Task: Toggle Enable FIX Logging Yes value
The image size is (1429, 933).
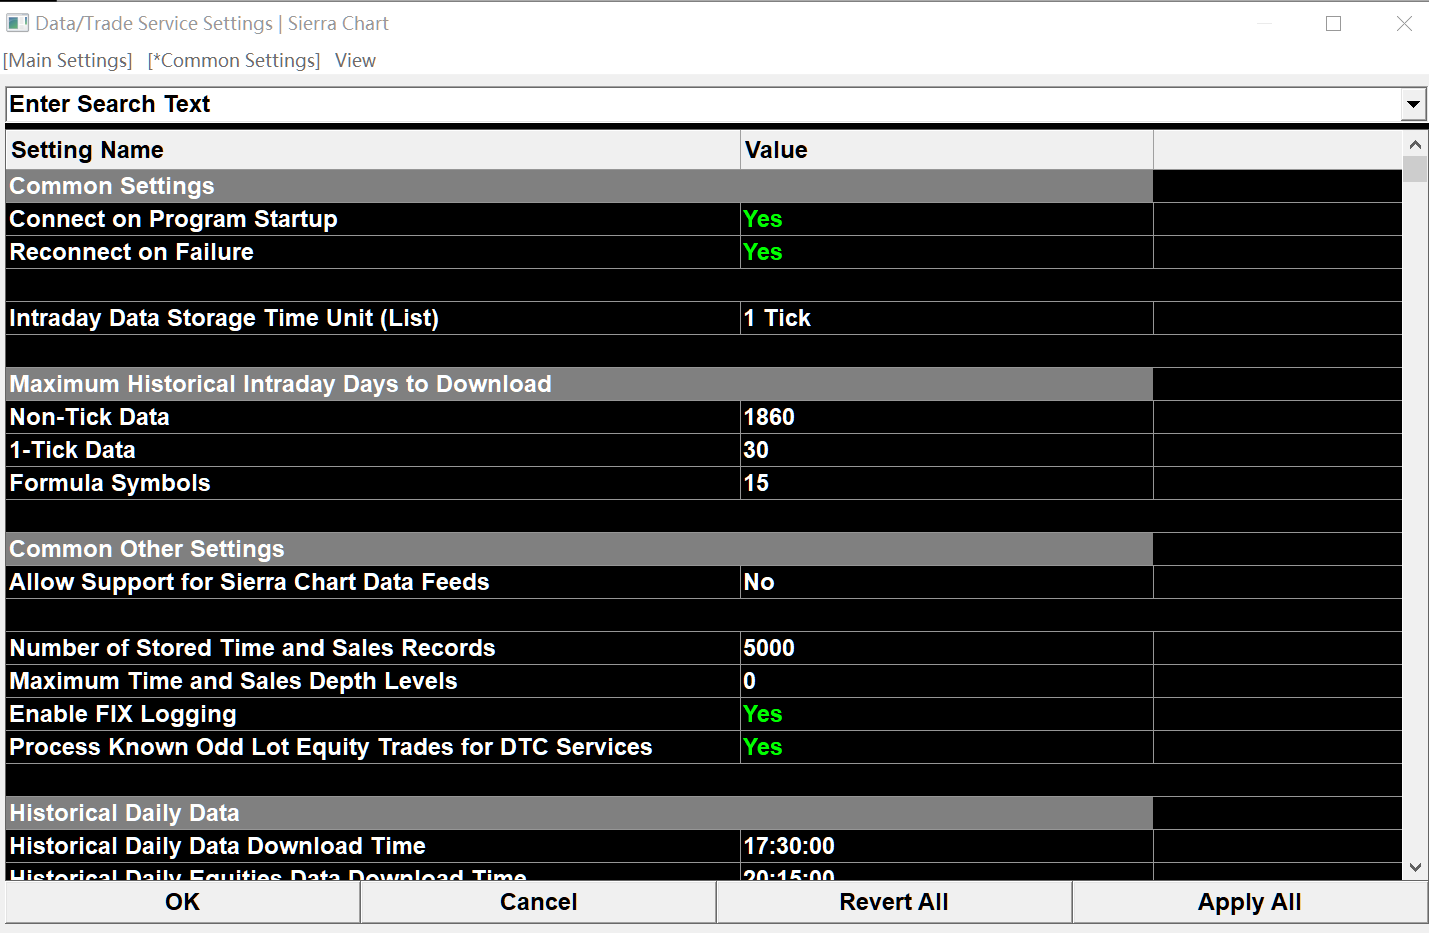Action: [x=946, y=714]
